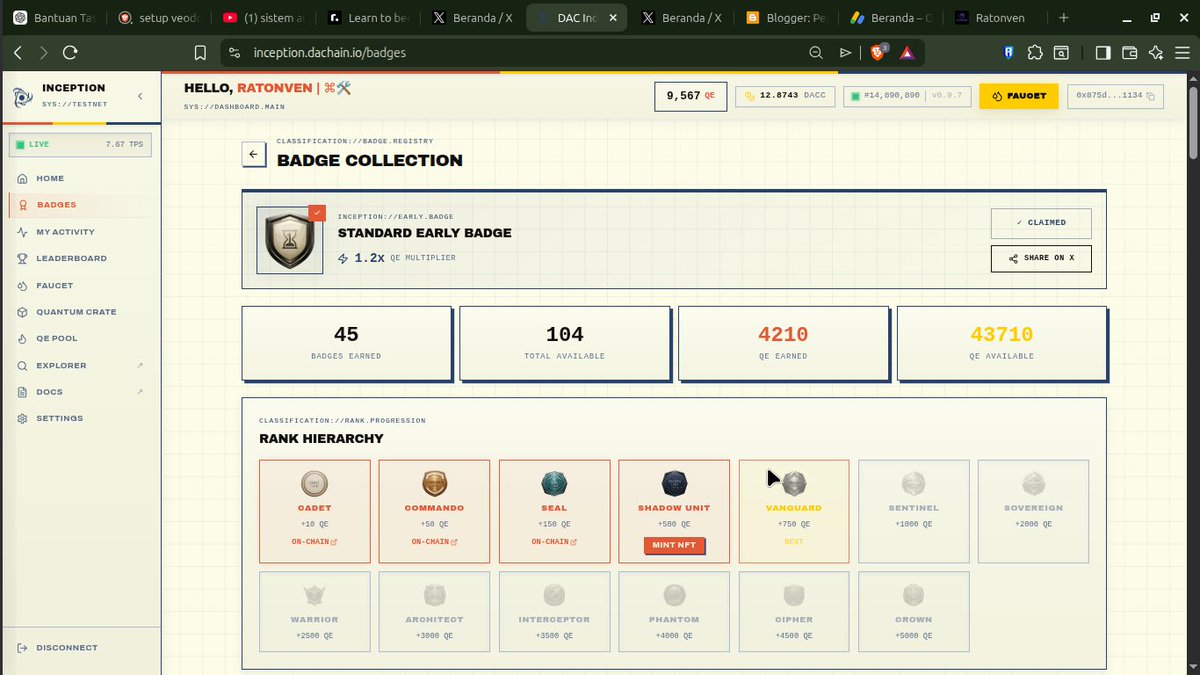Image resolution: width=1200 pixels, height=675 pixels.
Task: Click the Cadet rank badge medal
Action: click(x=315, y=485)
